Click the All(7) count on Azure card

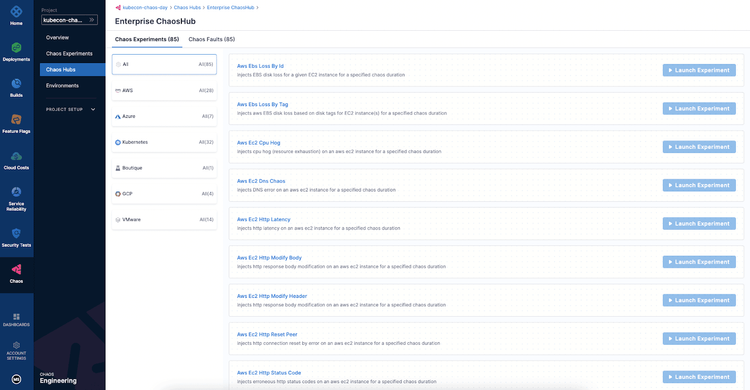point(208,116)
